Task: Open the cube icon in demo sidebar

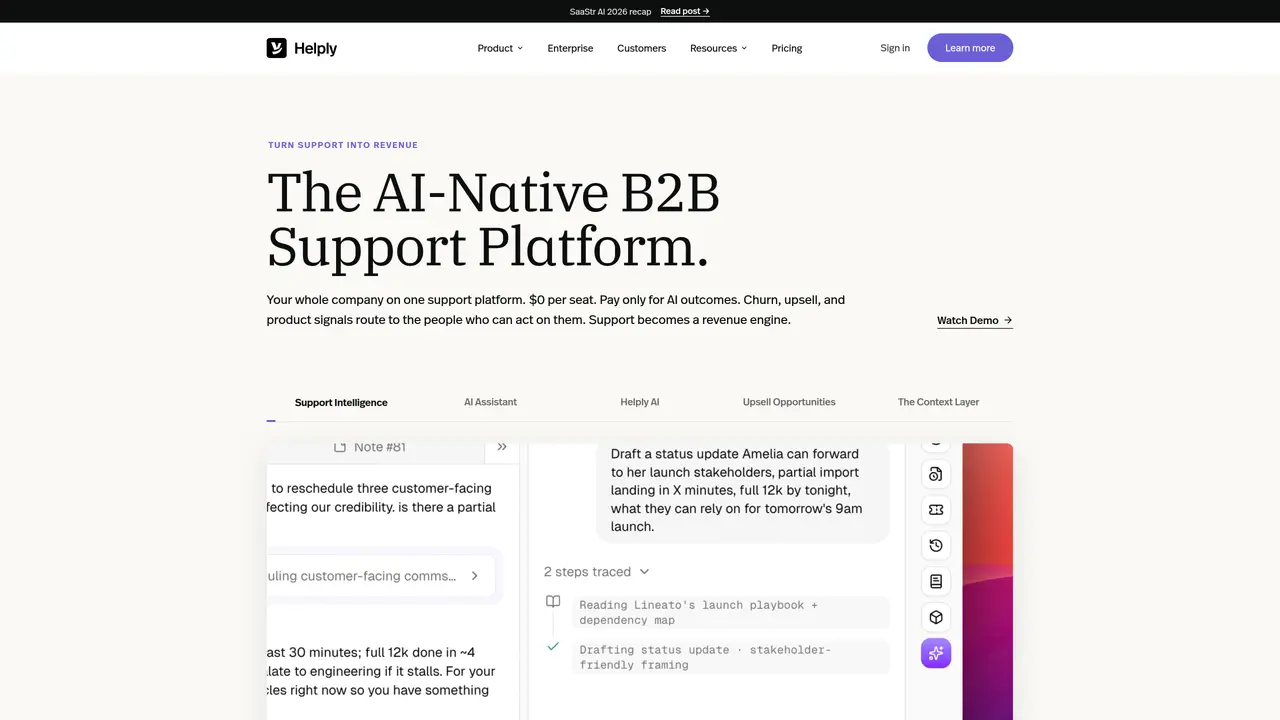Action: [936, 618]
